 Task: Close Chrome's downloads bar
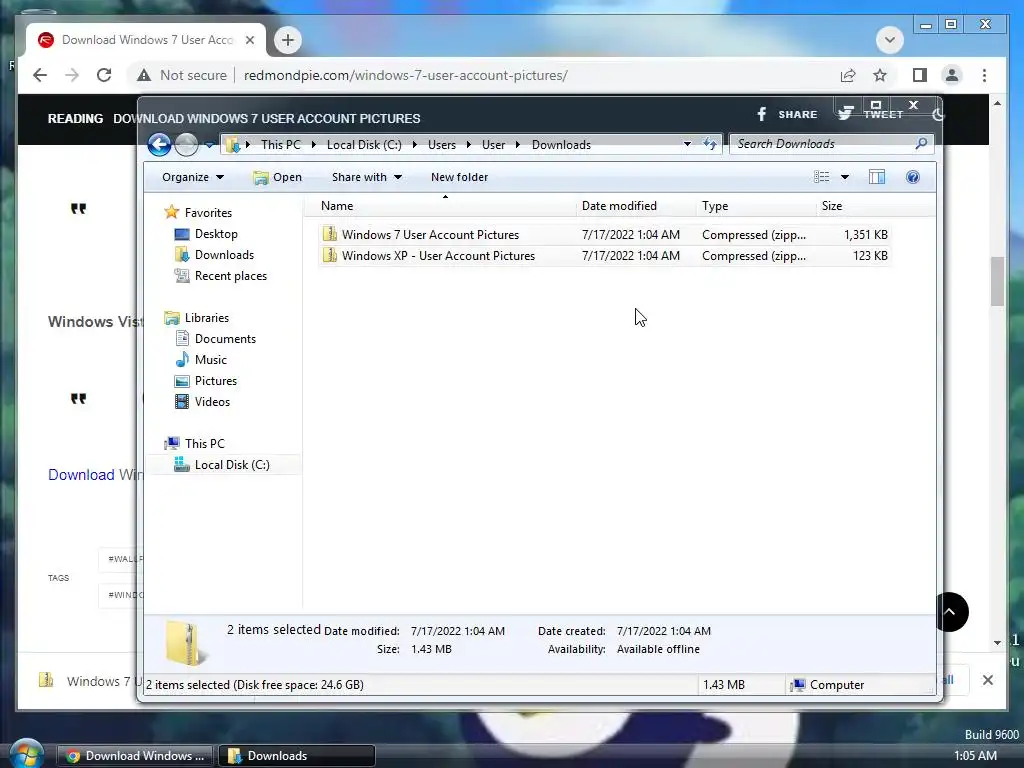click(987, 680)
